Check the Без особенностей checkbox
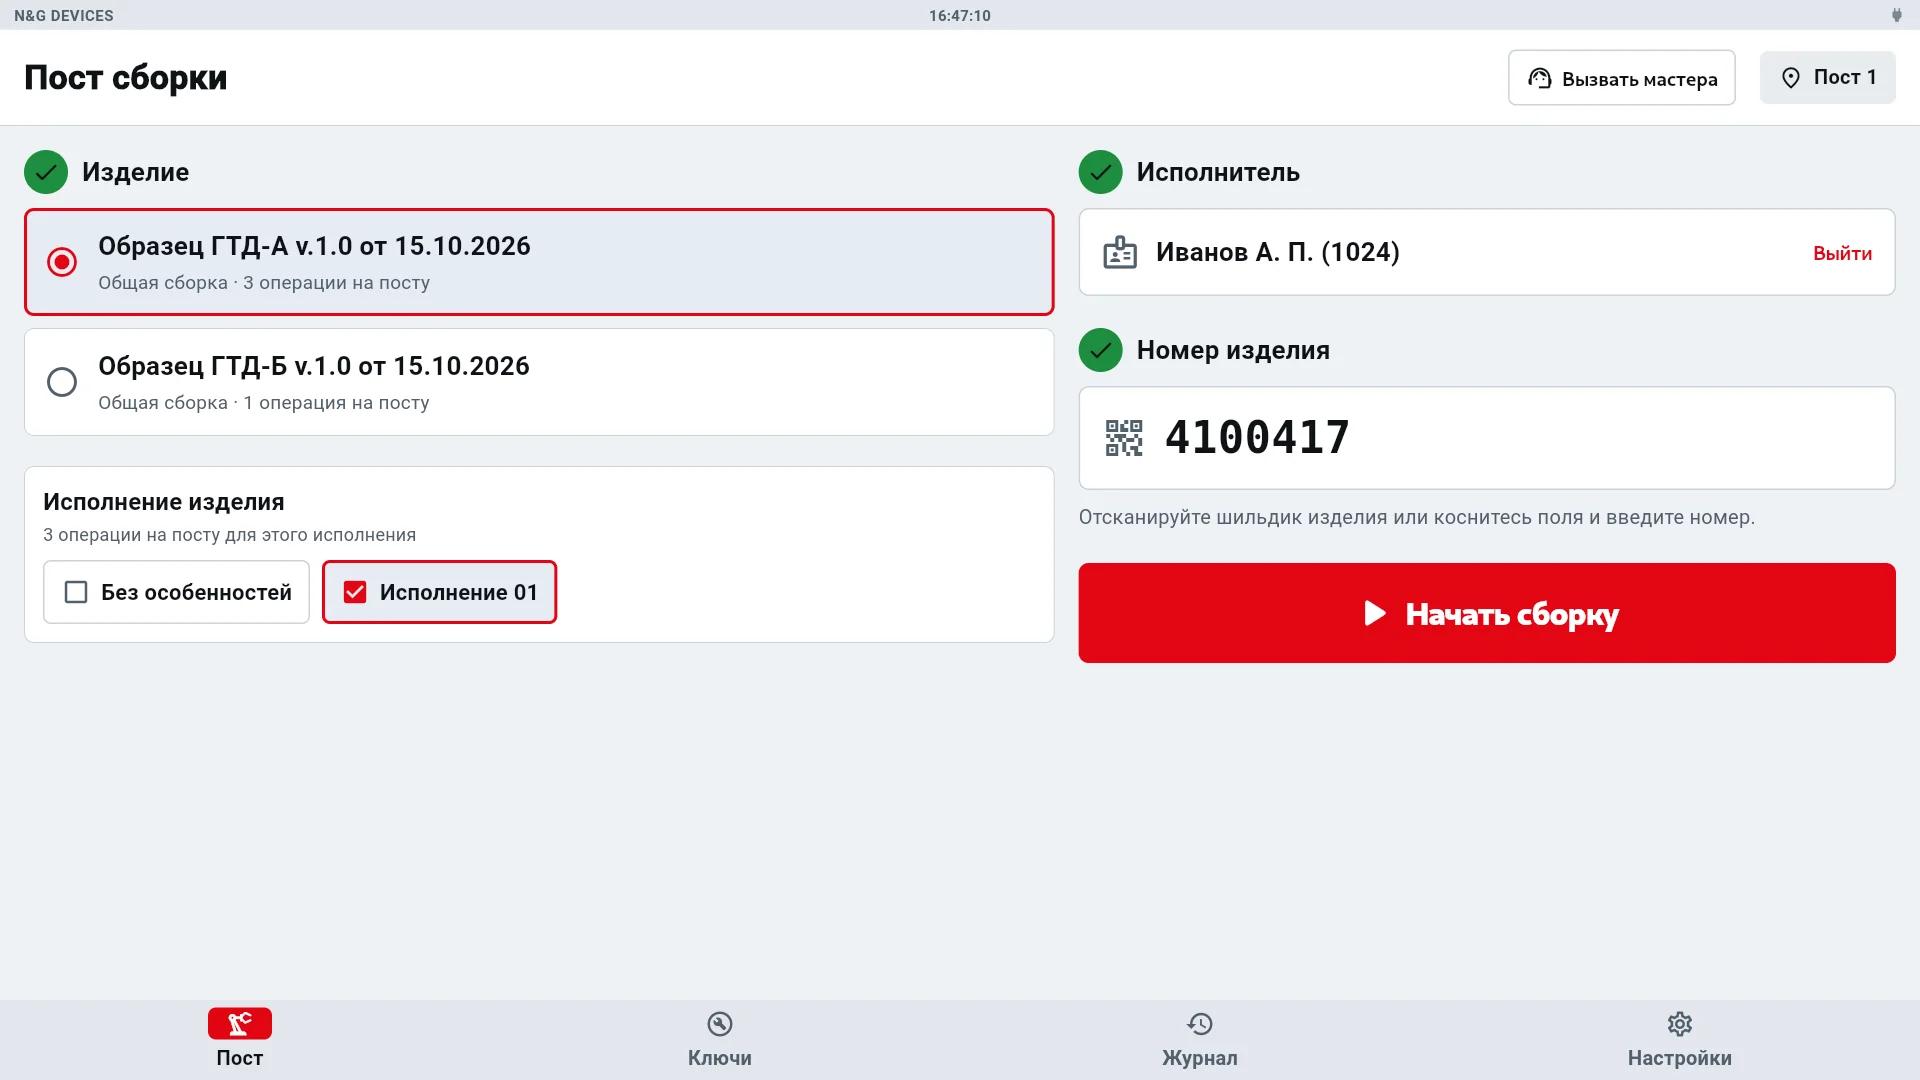Image resolution: width=1920 pixels, height=1080 pixels. click(76, 592)
